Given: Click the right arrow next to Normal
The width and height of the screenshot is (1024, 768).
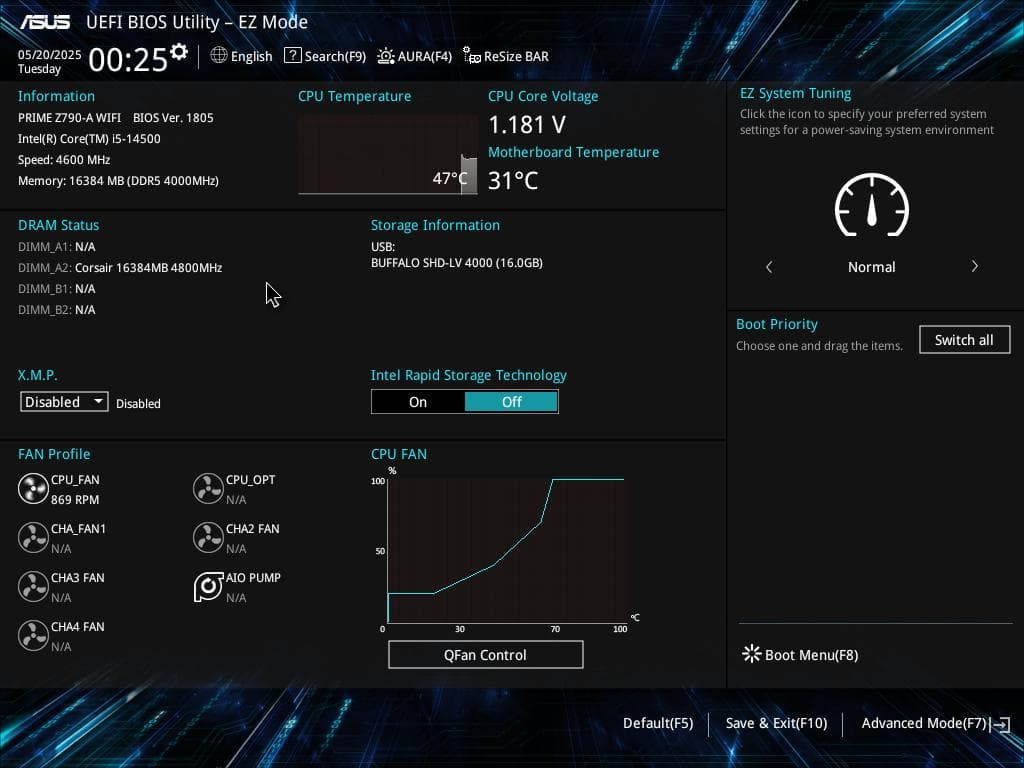Looking at the screenshot, I should click(x=975, y=267).
